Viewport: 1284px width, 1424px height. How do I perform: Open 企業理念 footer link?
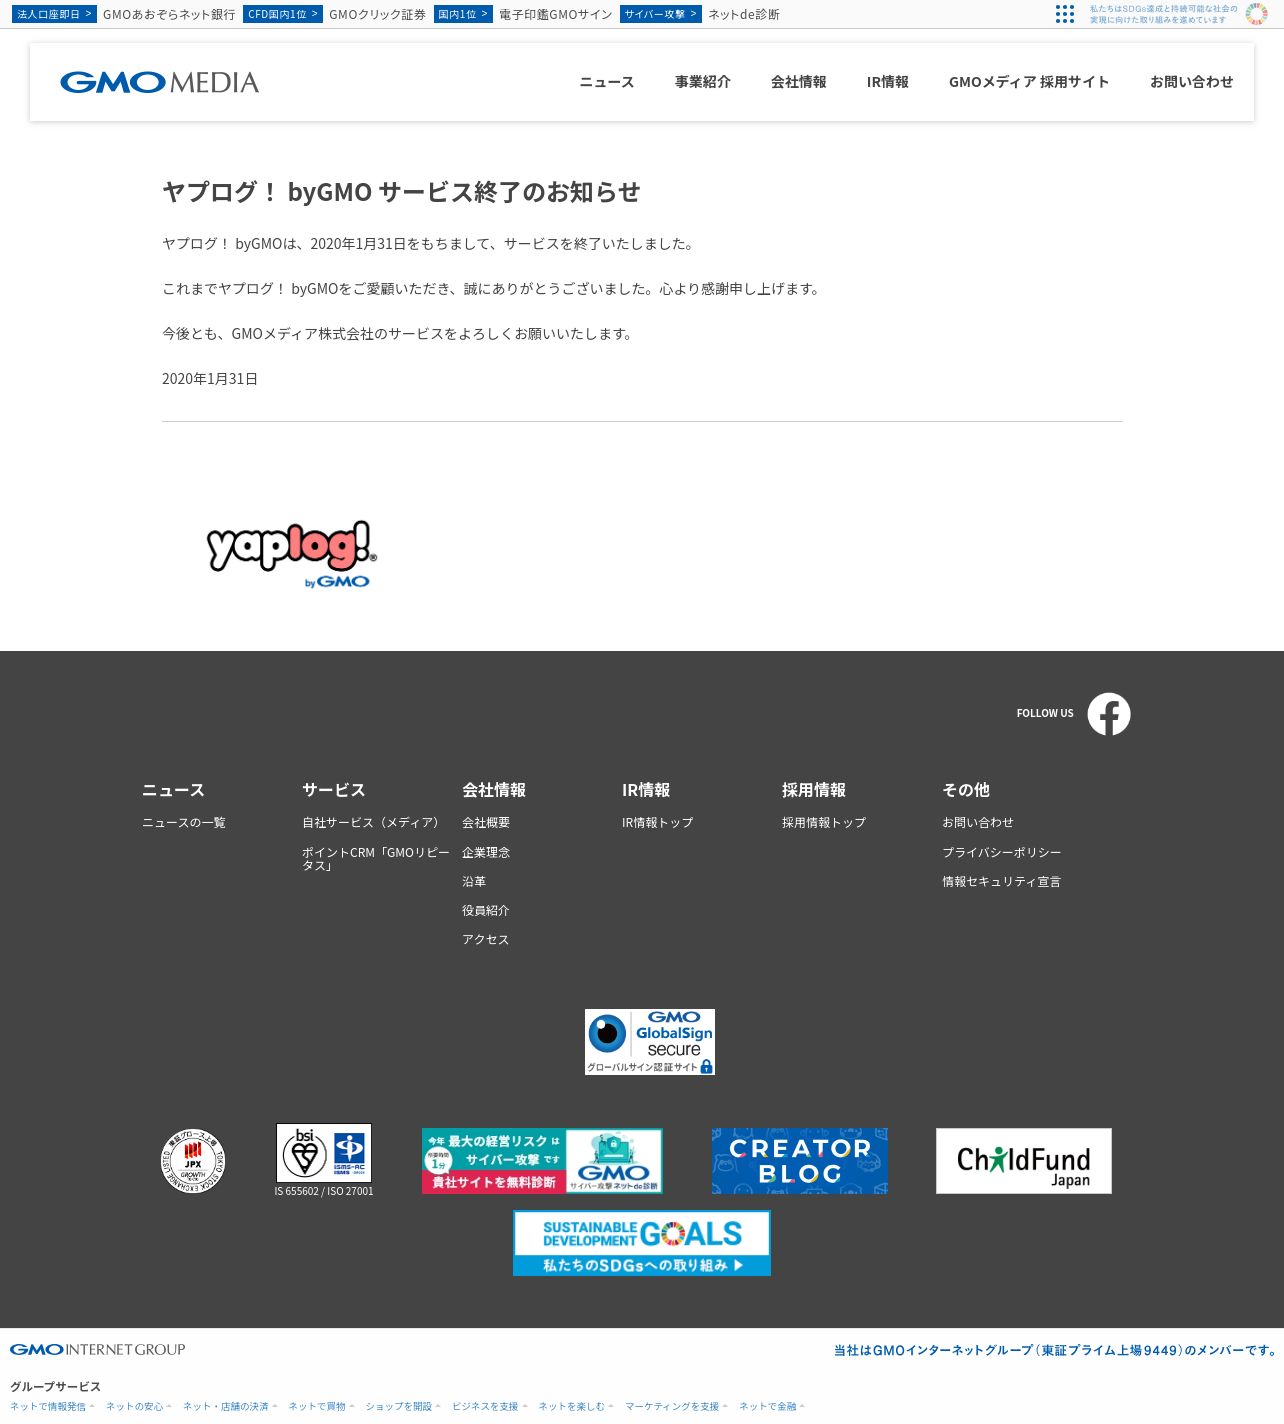click(x=486, y=853)
